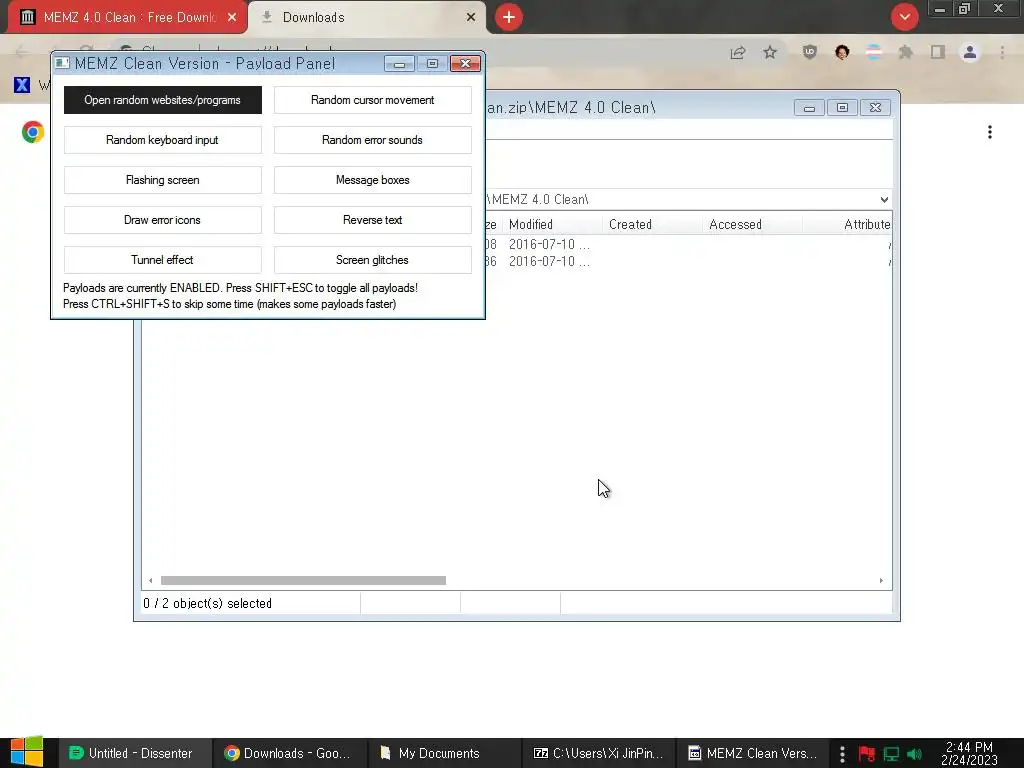Toggle the browser side panel icon
This screenshot has height=768, width=1024.
click(938, 52)
